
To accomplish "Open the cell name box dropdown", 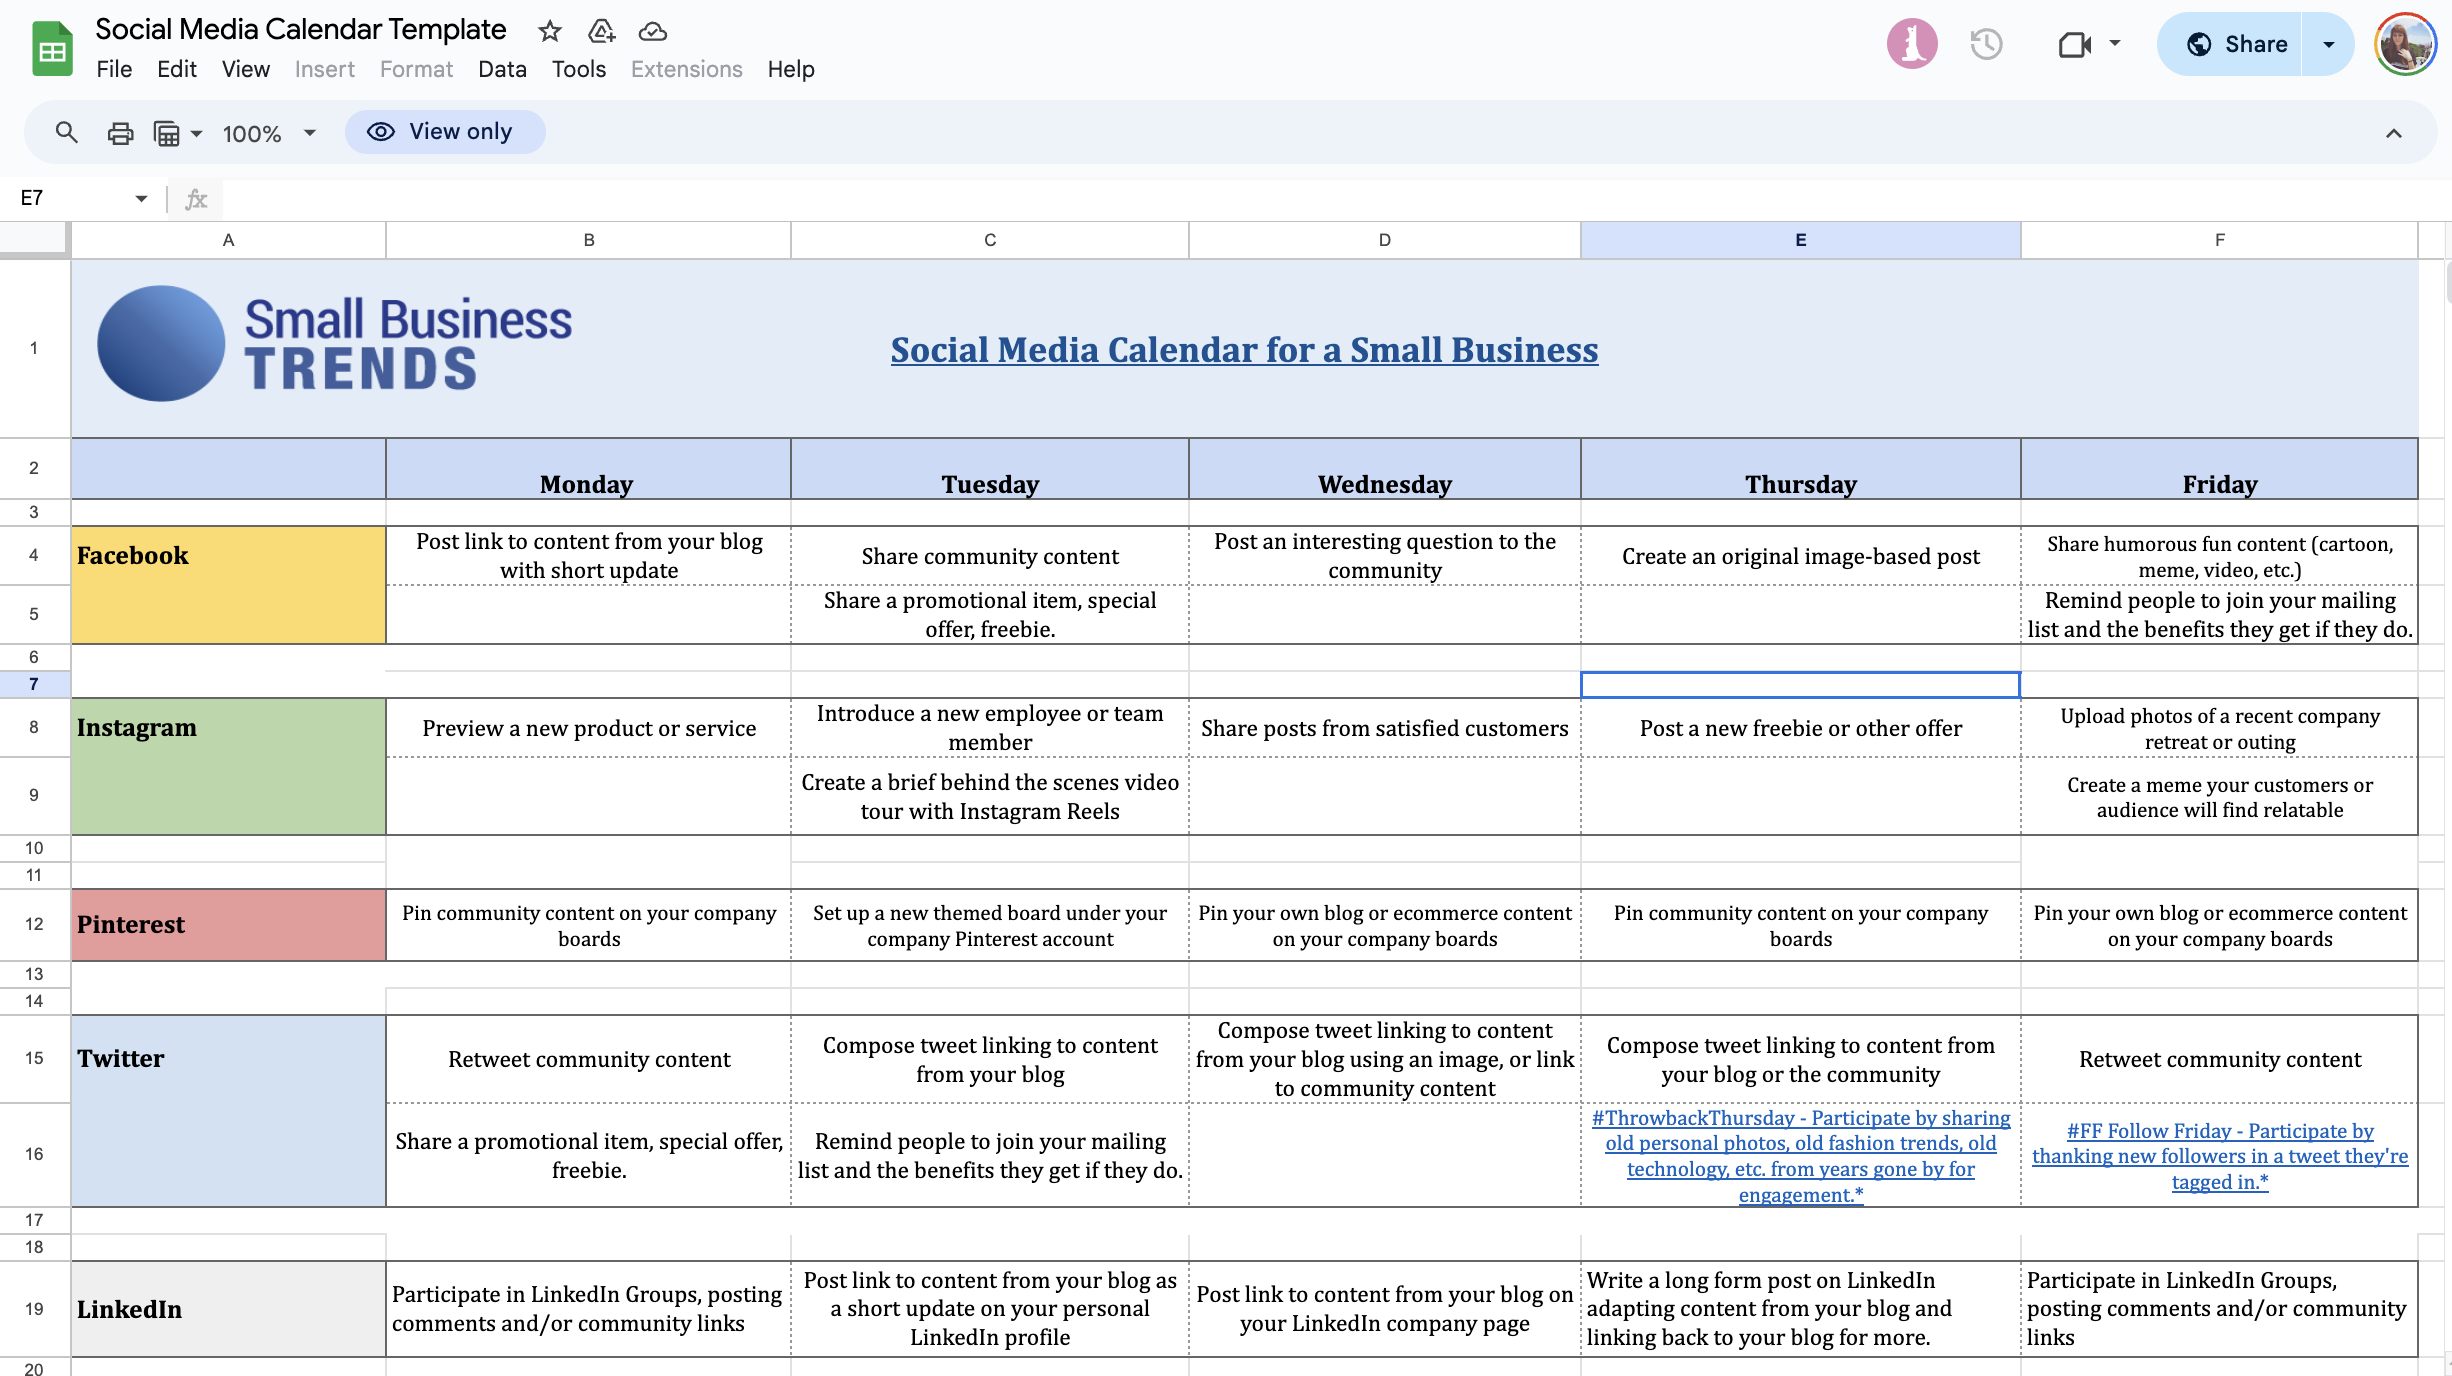I will 141,198.
